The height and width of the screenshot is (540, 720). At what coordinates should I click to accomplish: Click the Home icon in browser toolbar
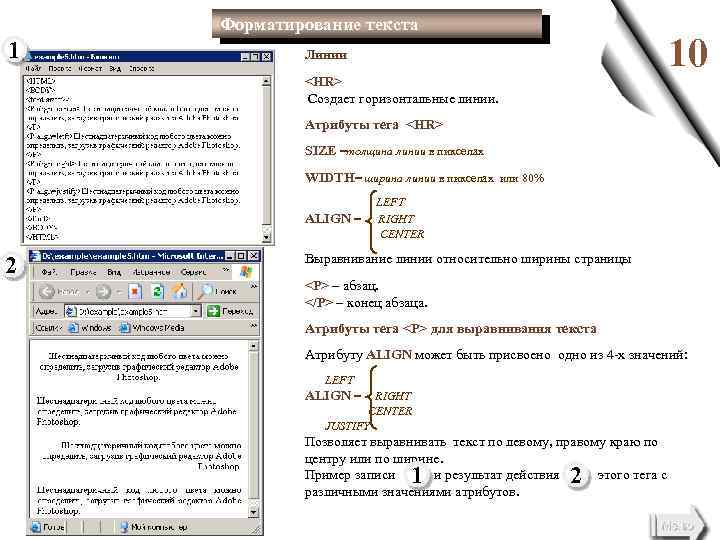pyautogui.click(x=180, y=291)
